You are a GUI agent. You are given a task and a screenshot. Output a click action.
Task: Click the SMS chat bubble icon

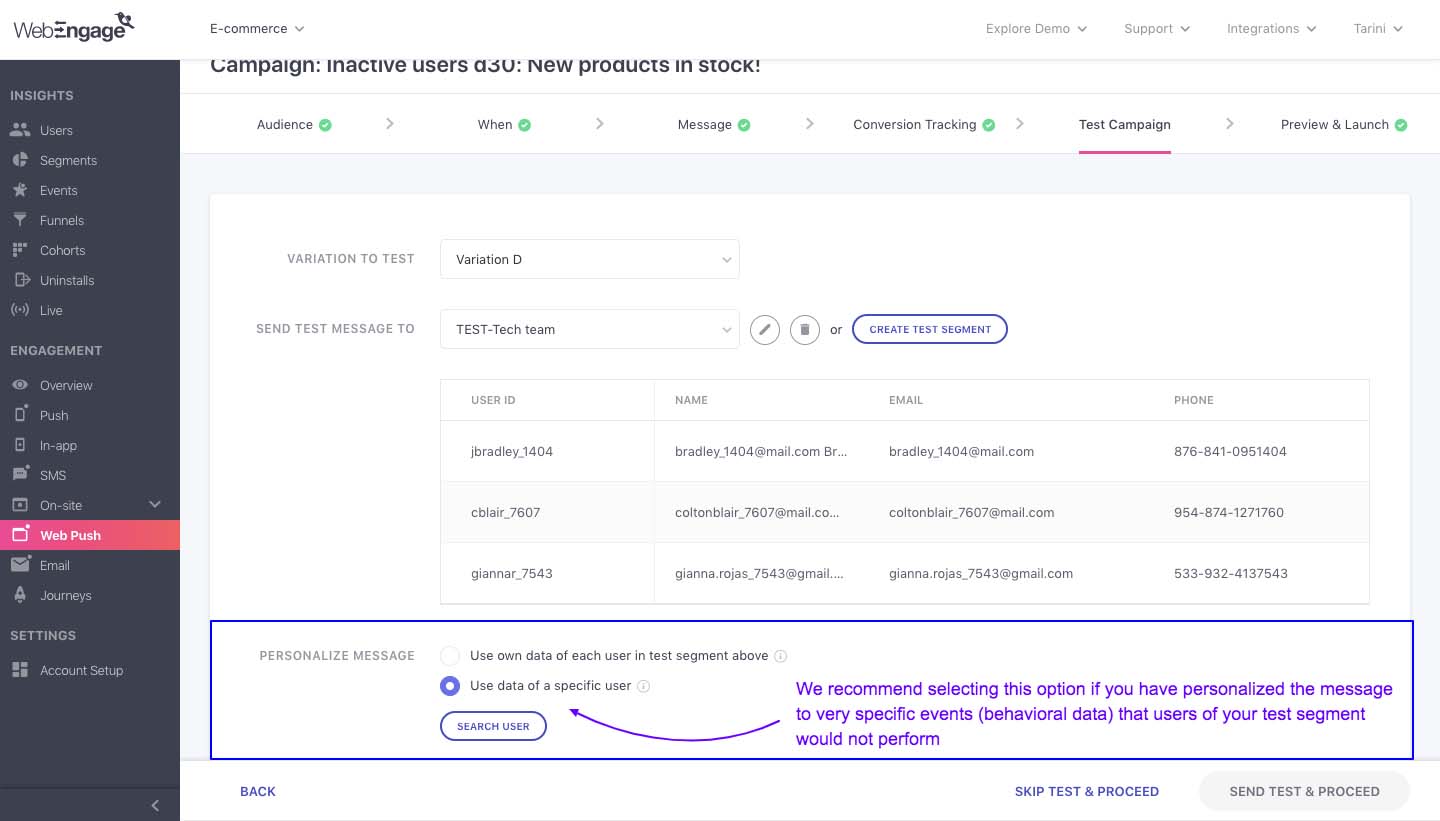coord(20,475)
